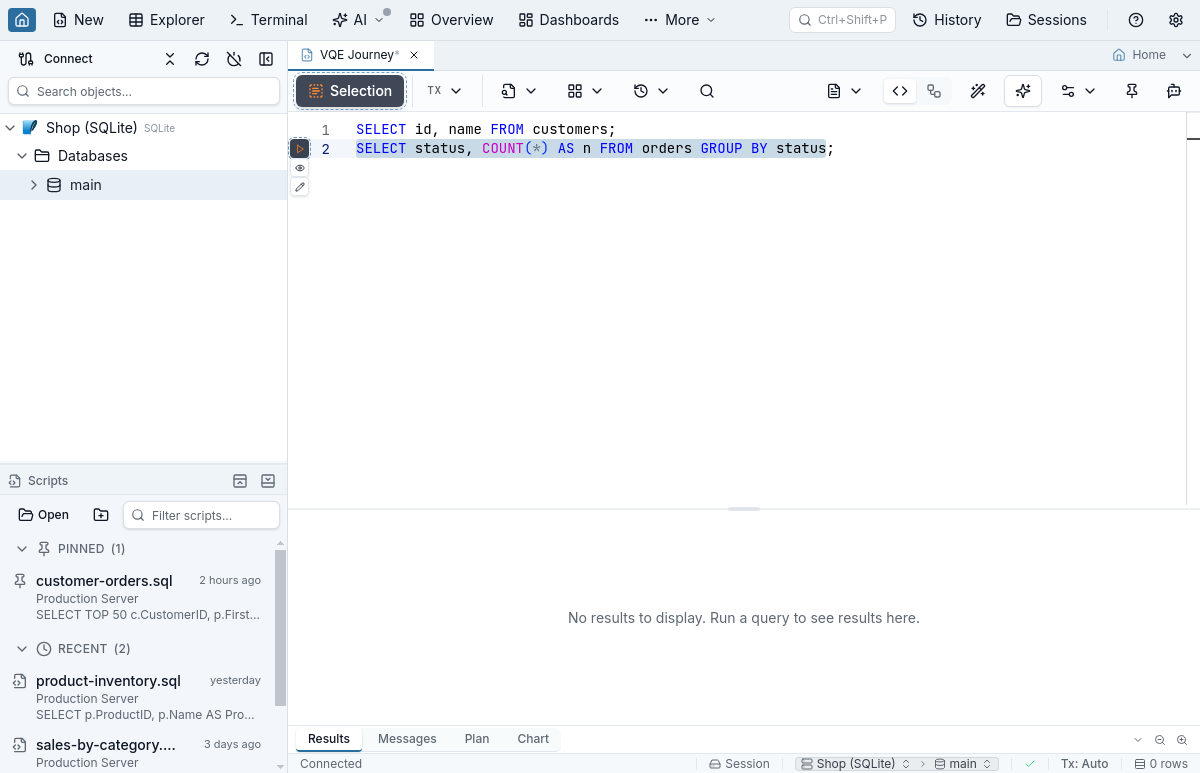Pin the editor with pushpin icon
Image resolution: width=1200 pixels, height=773 pixels.
(1132, 91)
